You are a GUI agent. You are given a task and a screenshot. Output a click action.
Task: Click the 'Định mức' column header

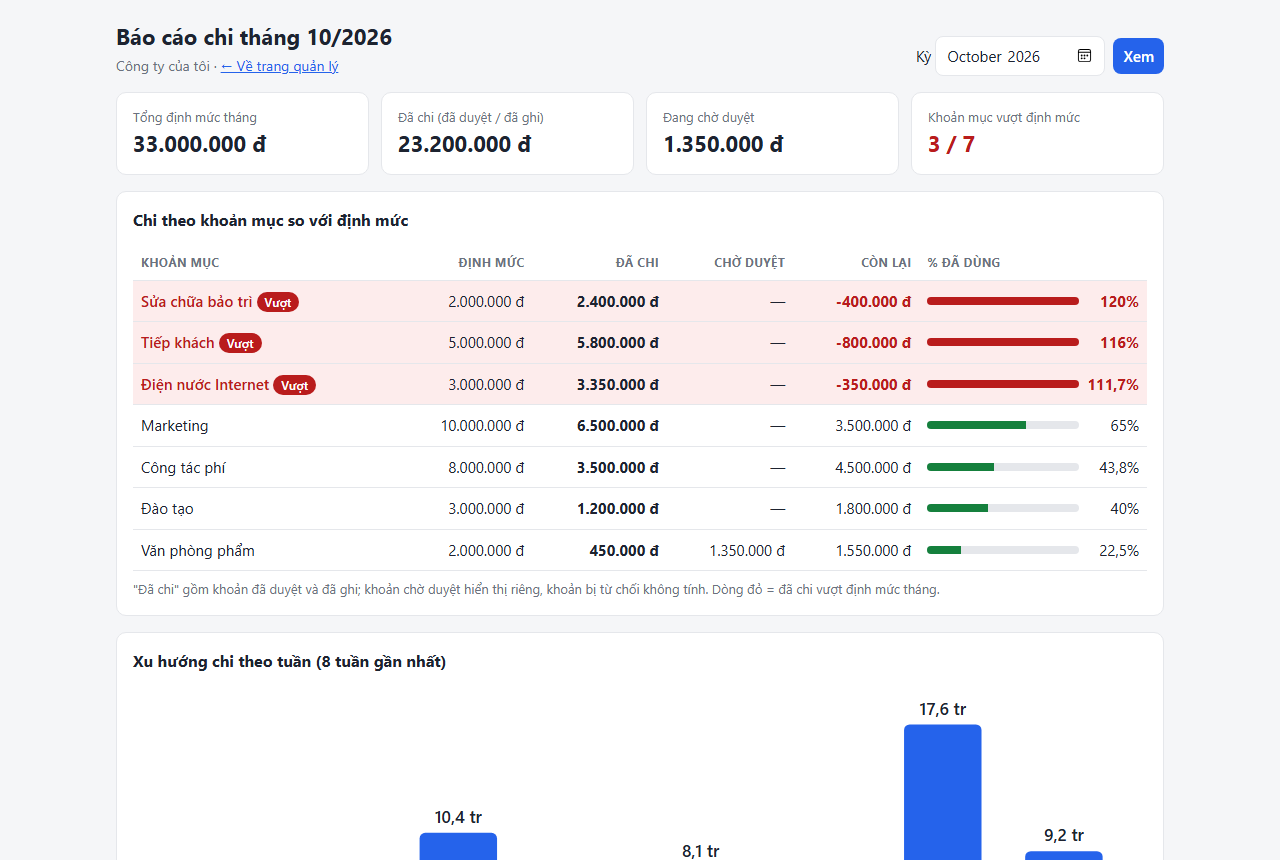click(491, 263)
